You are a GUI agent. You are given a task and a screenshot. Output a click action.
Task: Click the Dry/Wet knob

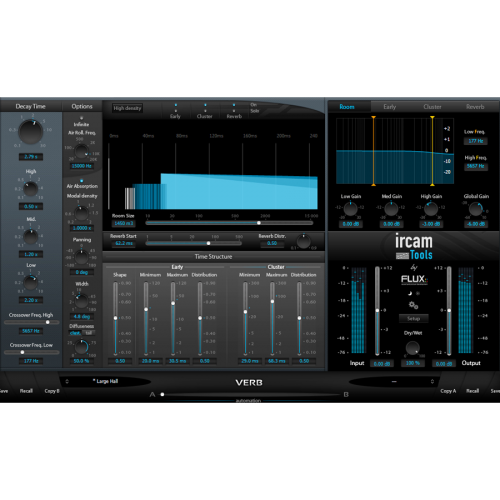413,348
